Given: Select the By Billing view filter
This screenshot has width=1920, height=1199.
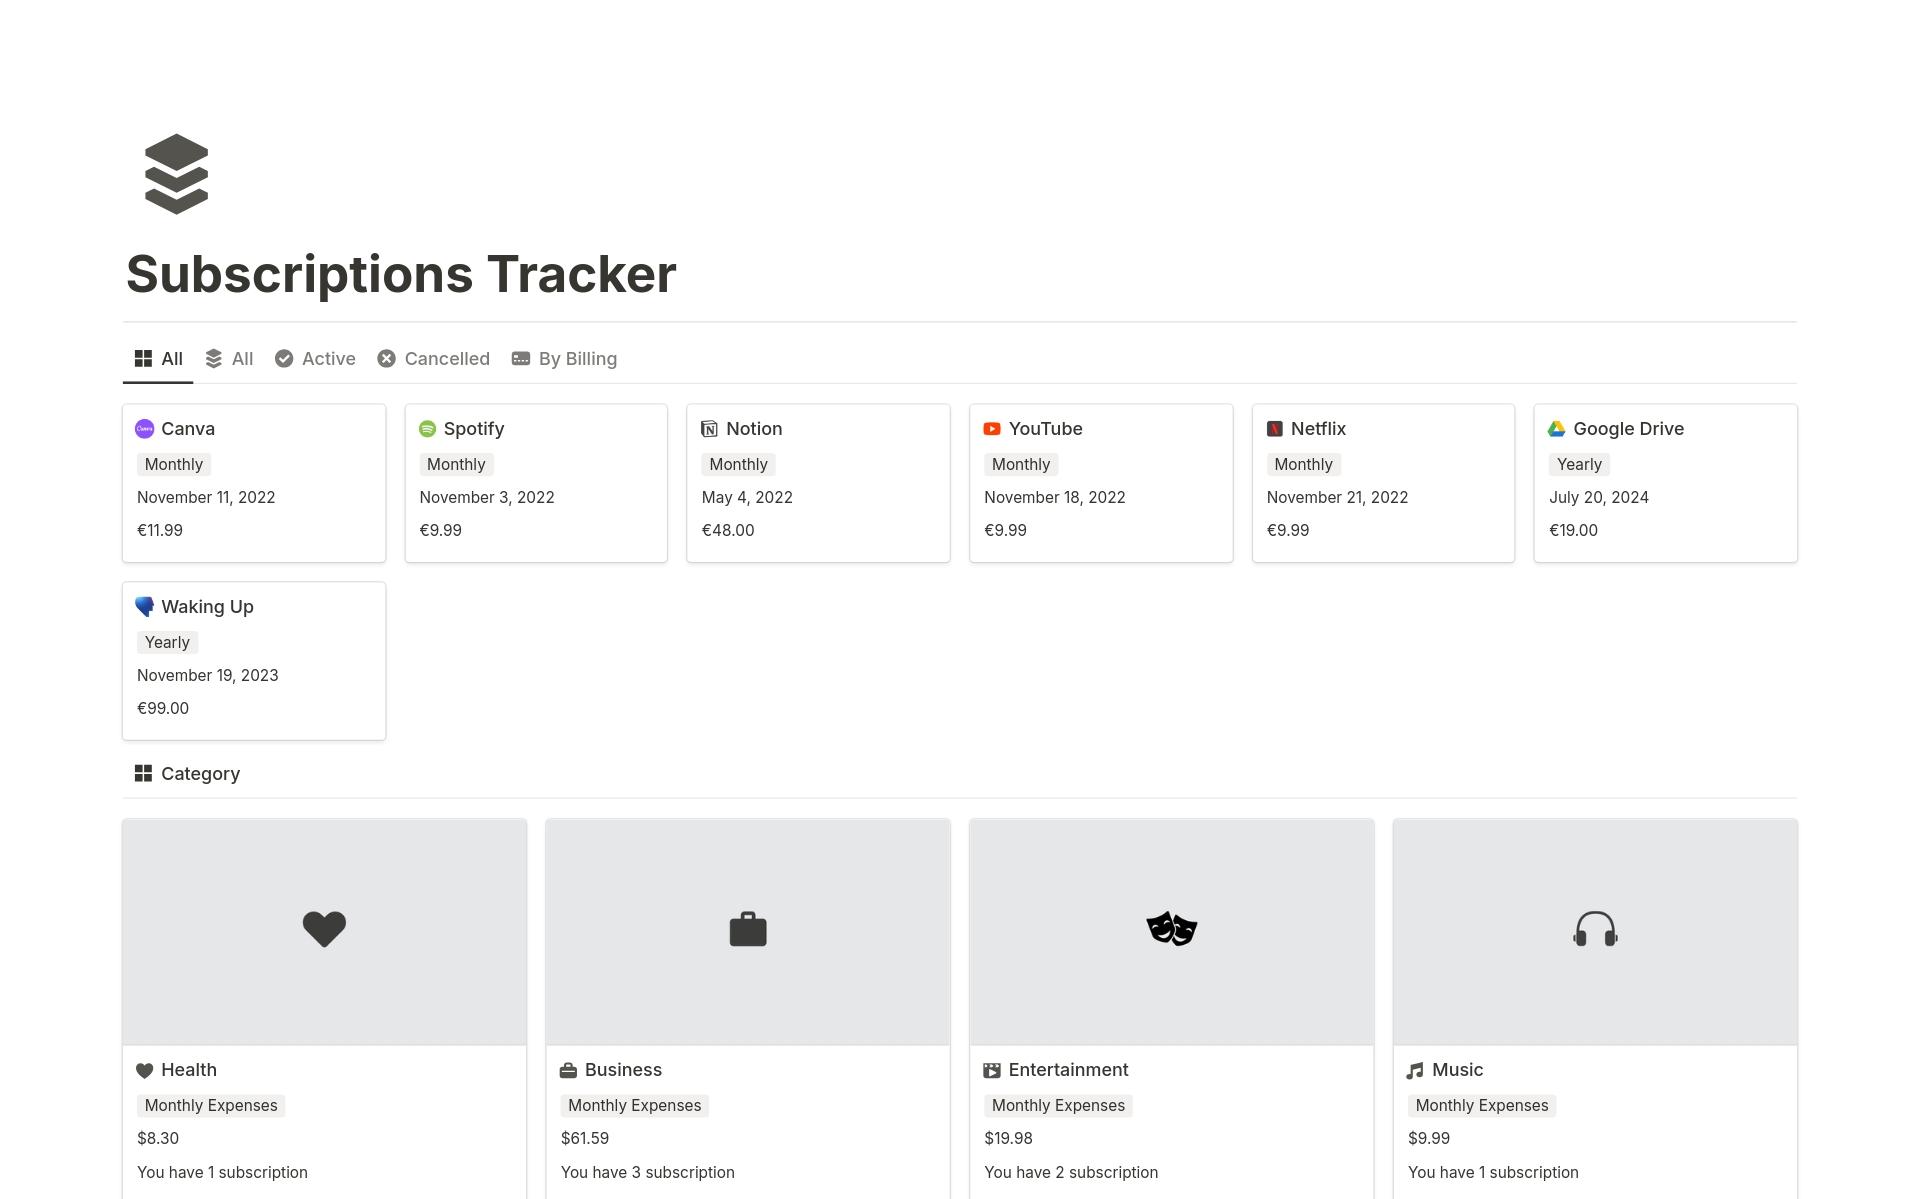Looking at the screenshot, I should coord(576,359).
